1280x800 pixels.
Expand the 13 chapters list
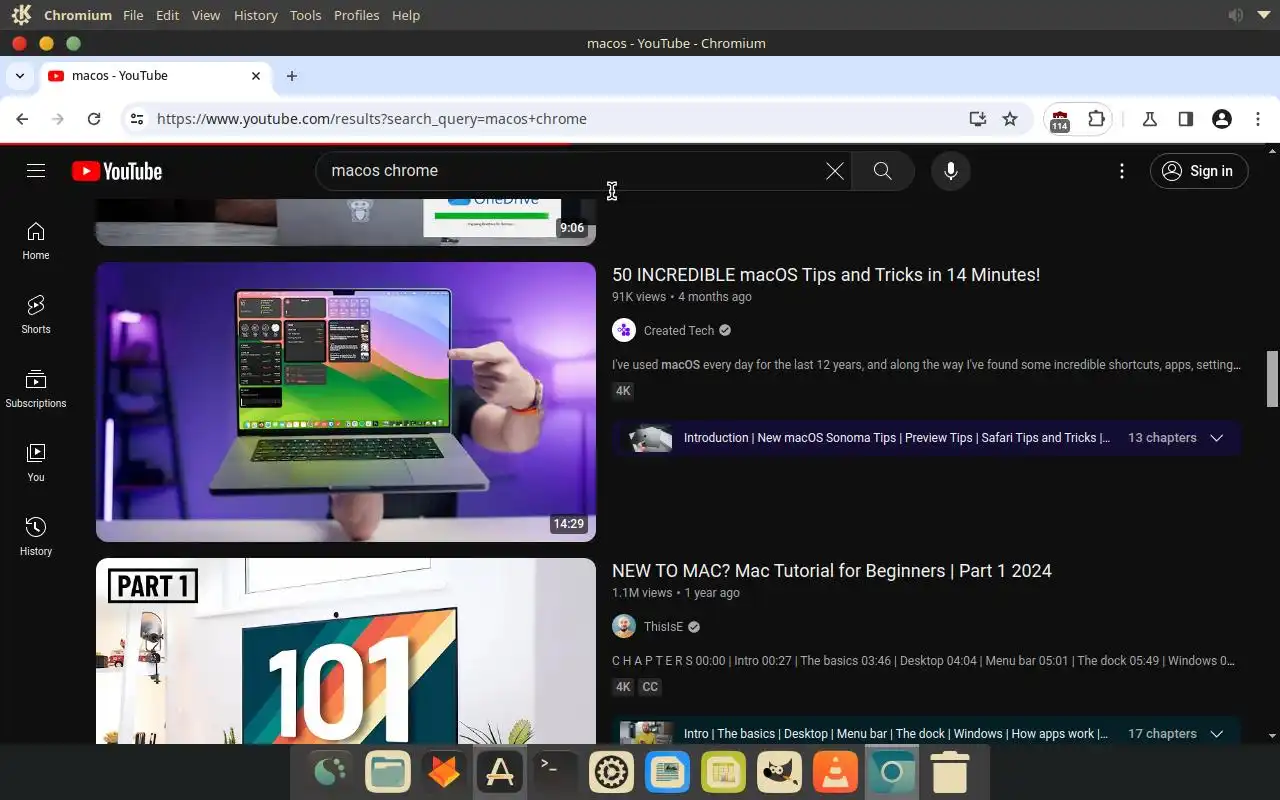pyautogui.click(x=1217, y=438)
